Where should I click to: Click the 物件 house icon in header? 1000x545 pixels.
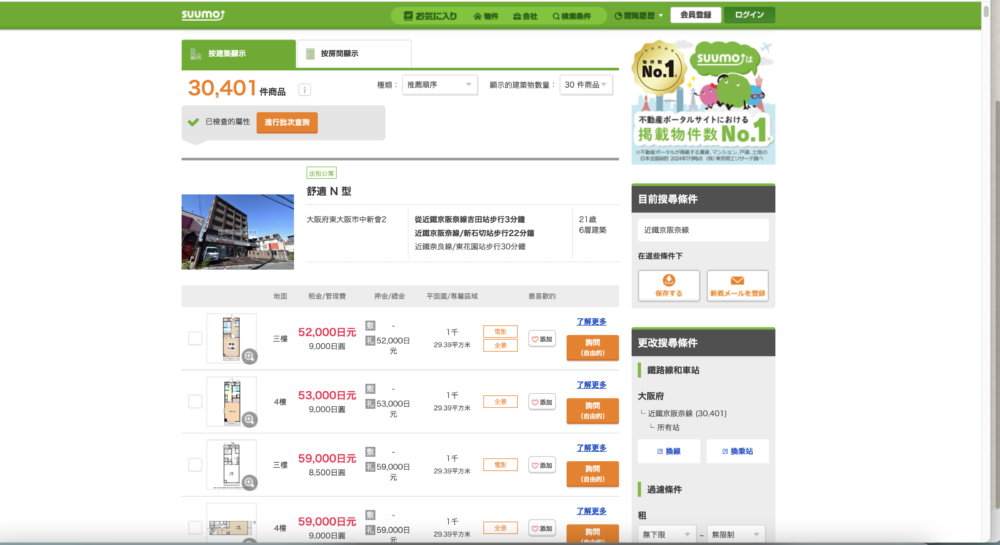point(484,15)
